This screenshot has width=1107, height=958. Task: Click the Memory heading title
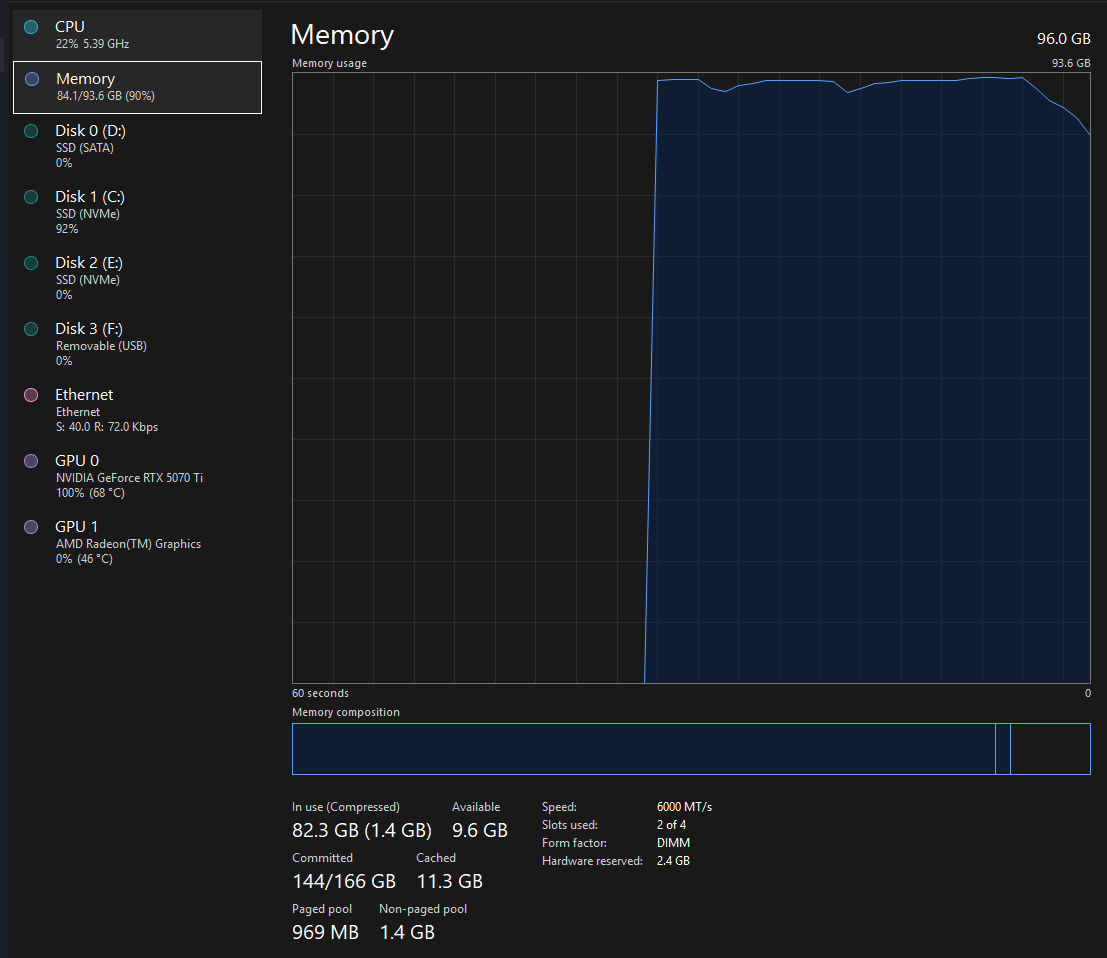(x=342, y=35)
